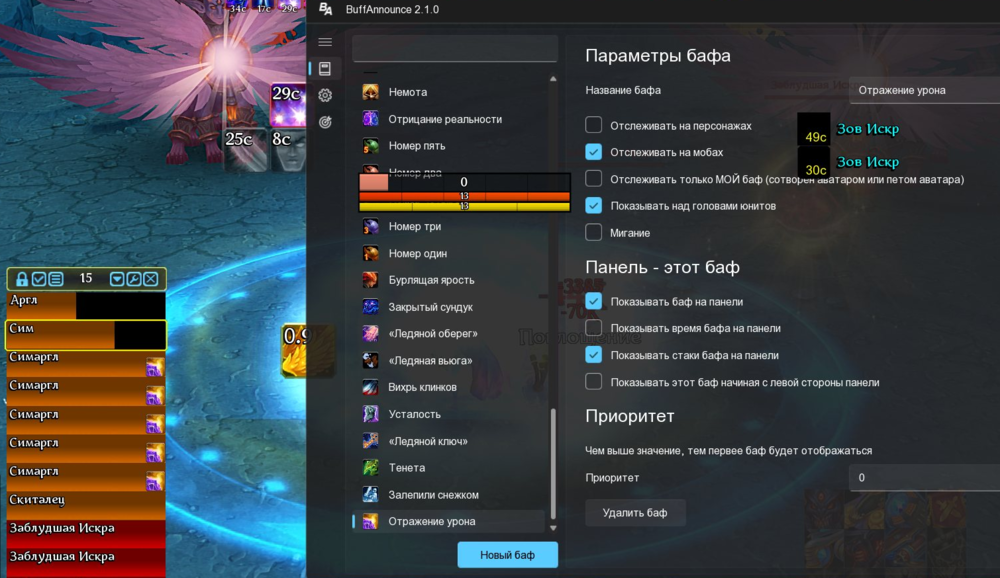Image resolution: width=1000 pixels, height=578 pixels.
Task: Enable 'Показывать время бафа на панели'
Action: tap(594, 328)
